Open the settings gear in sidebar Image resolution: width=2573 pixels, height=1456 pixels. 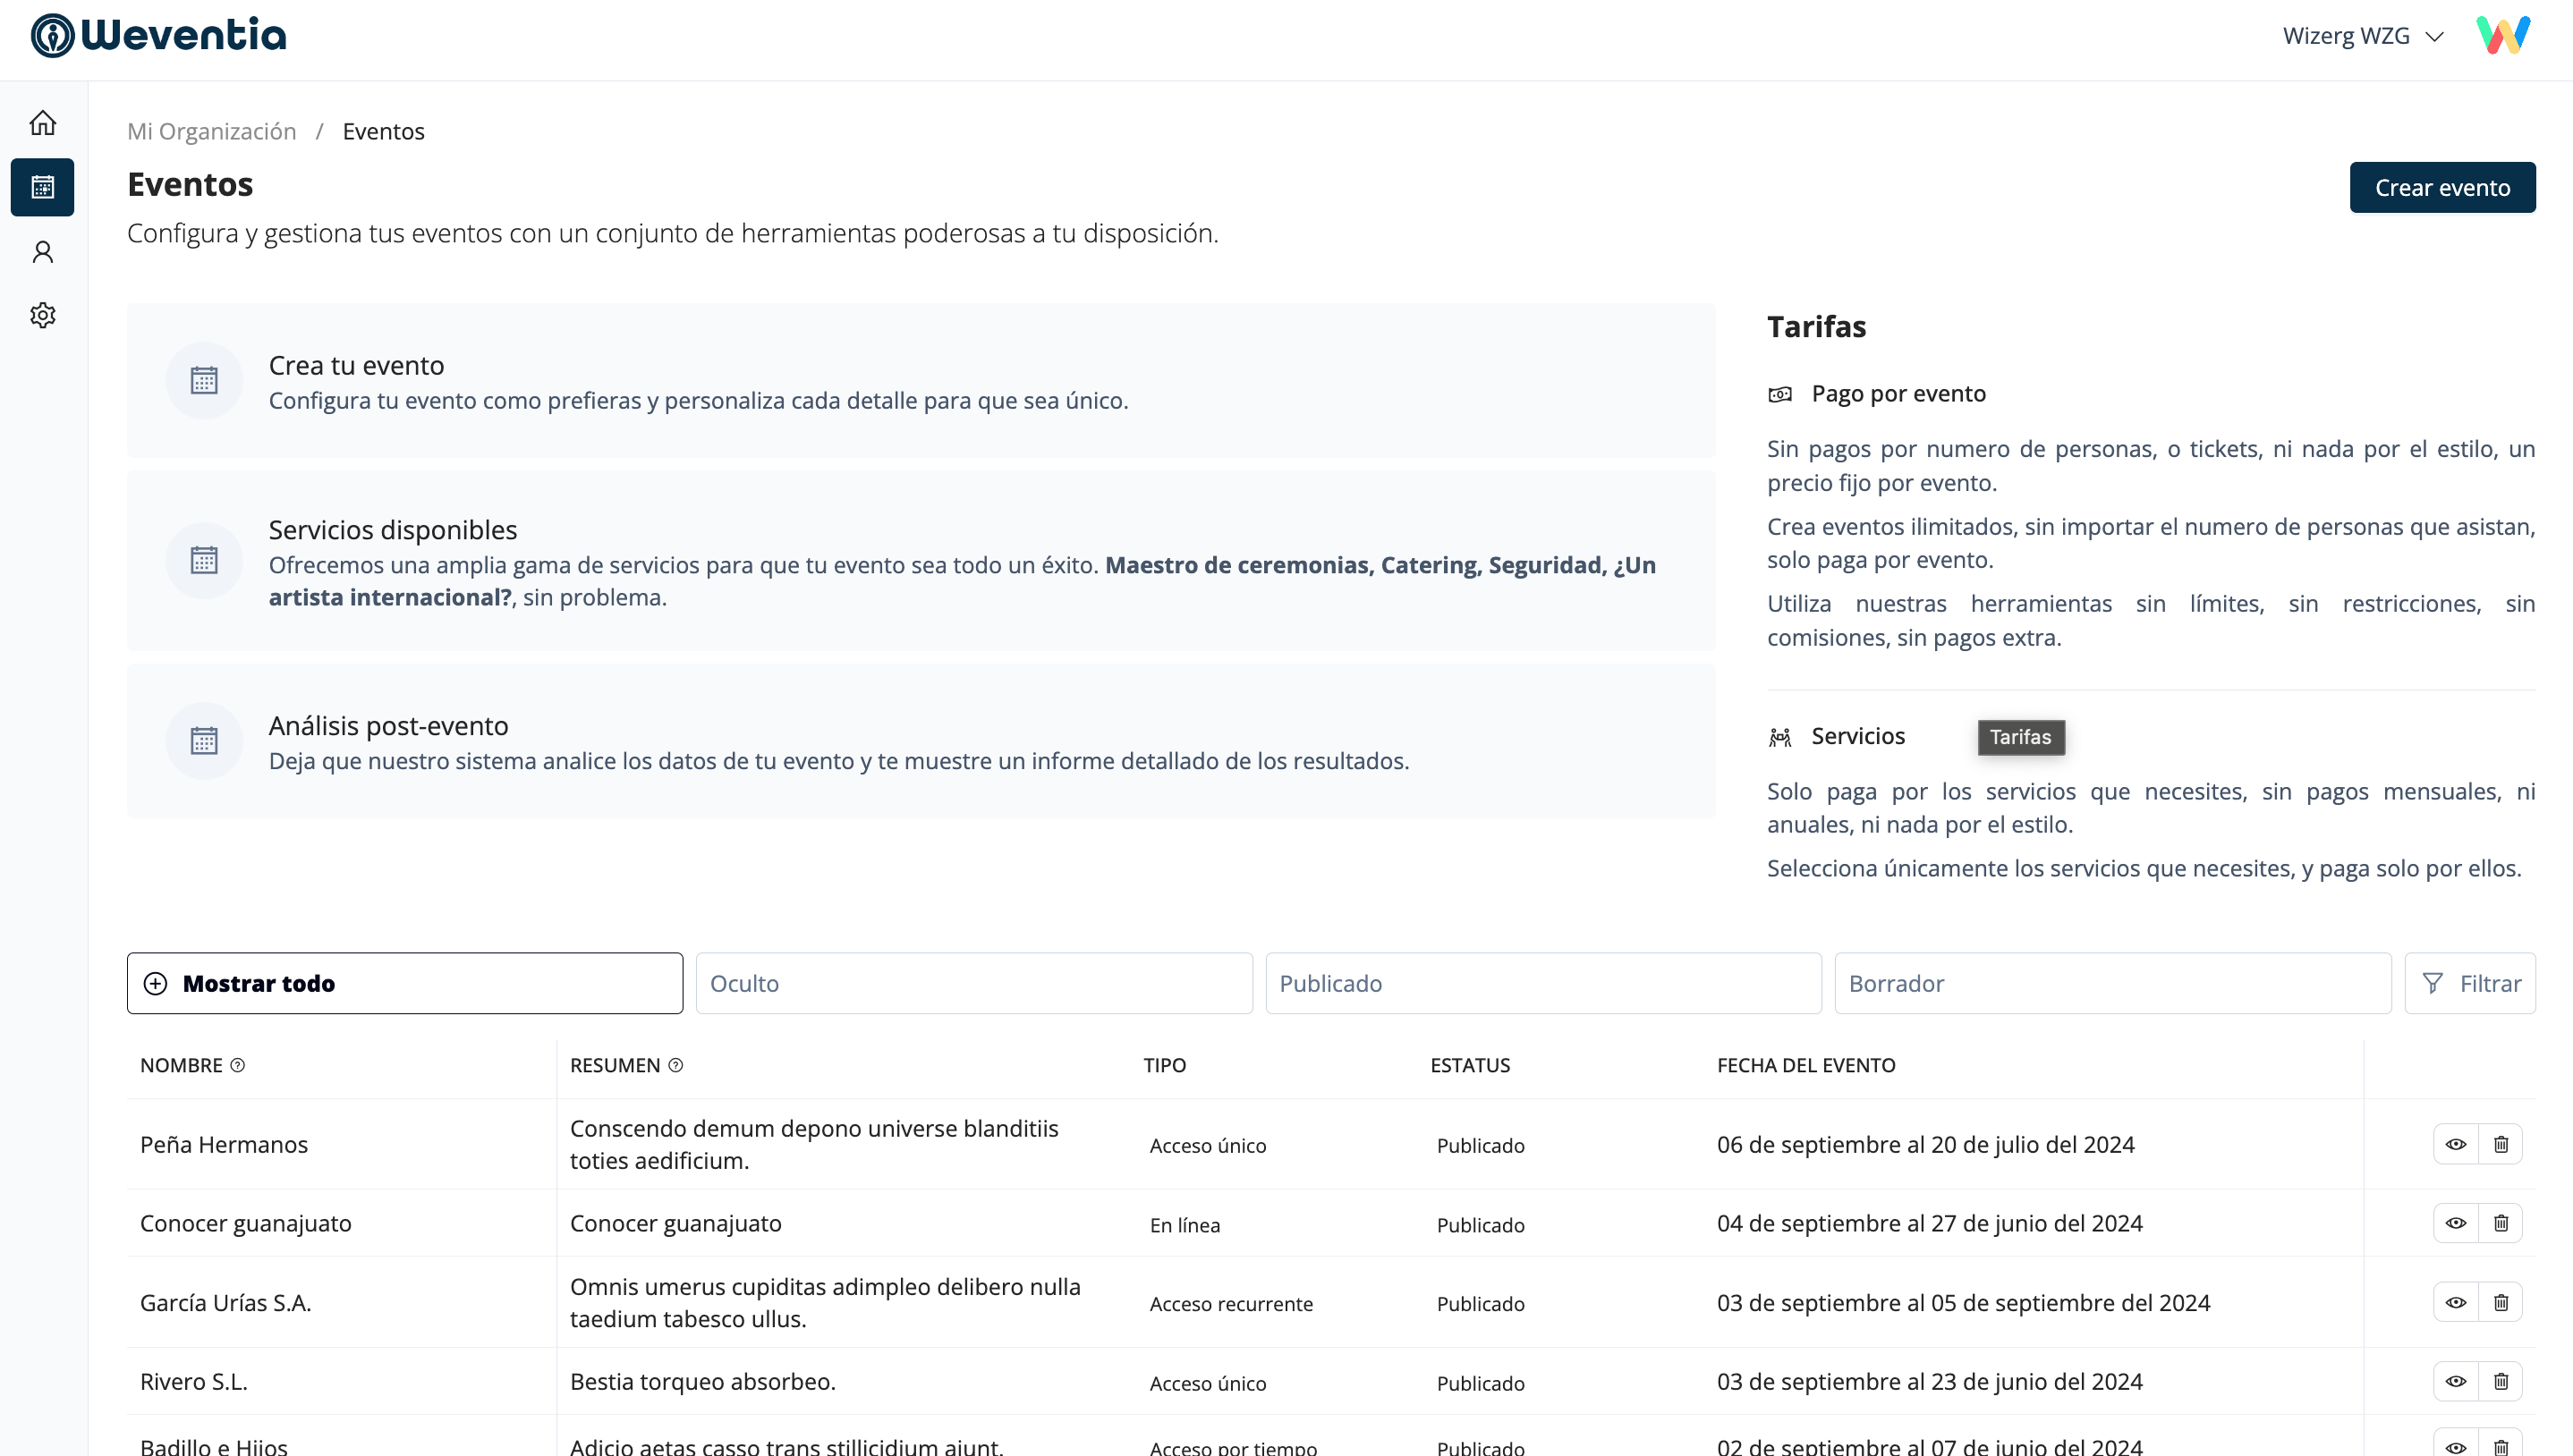click(x=42, y=315)
